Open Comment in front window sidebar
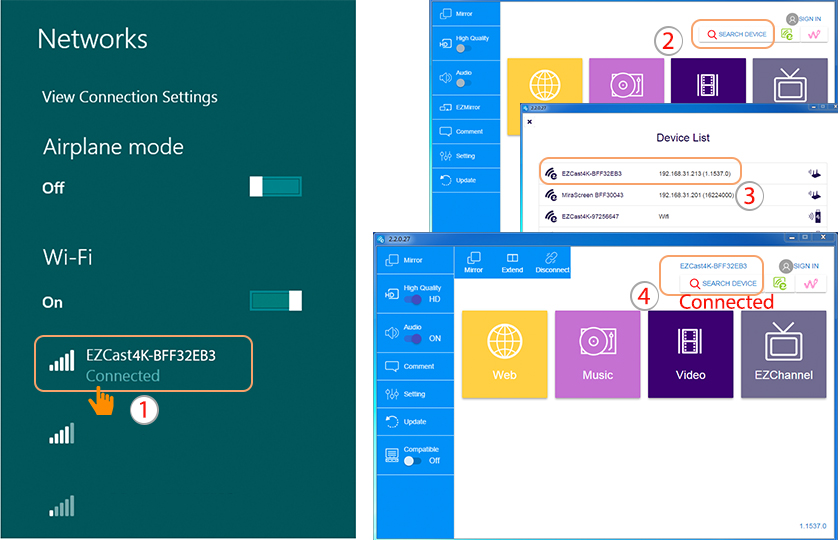The image size is (838, 540). (x=415, y=366)
